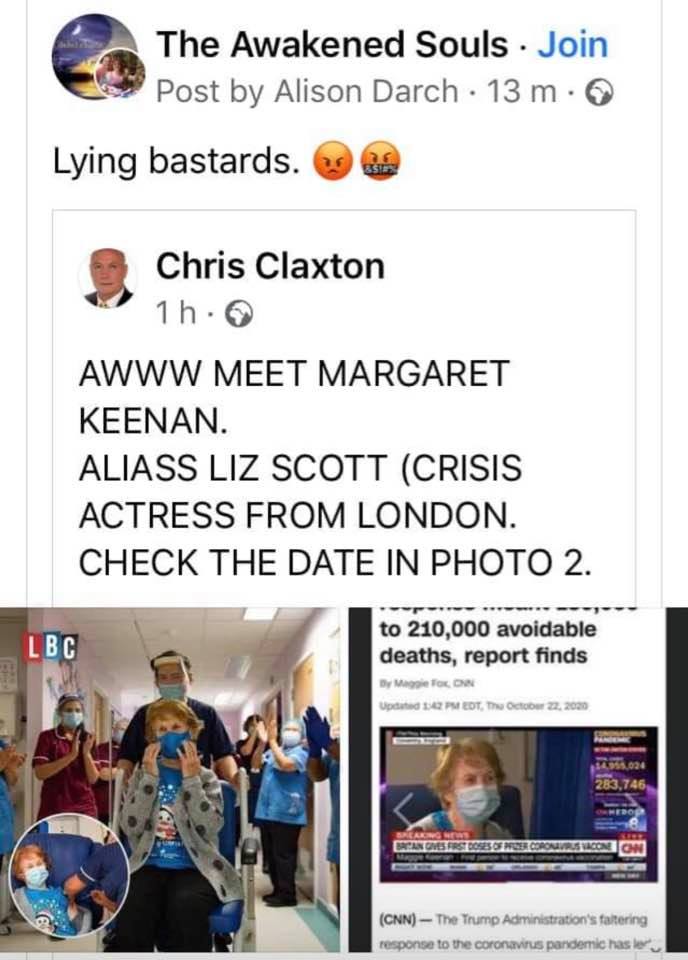688x960 pixels.
Task: Open the CNN article screenshot photo
Action: pyautogui.click(x=518, y=779)
